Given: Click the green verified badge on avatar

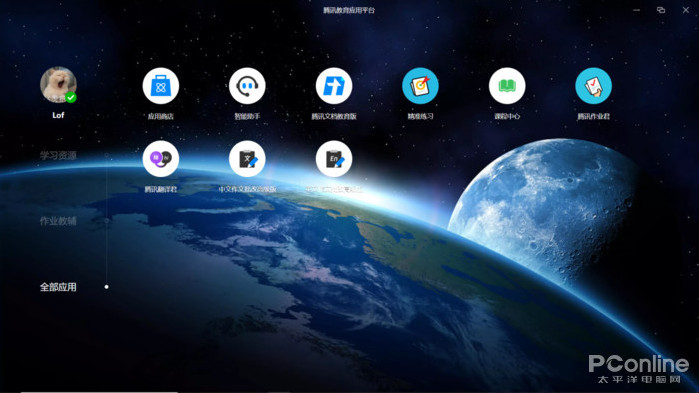Looking at the screenshot, I should tap(70, 97).
